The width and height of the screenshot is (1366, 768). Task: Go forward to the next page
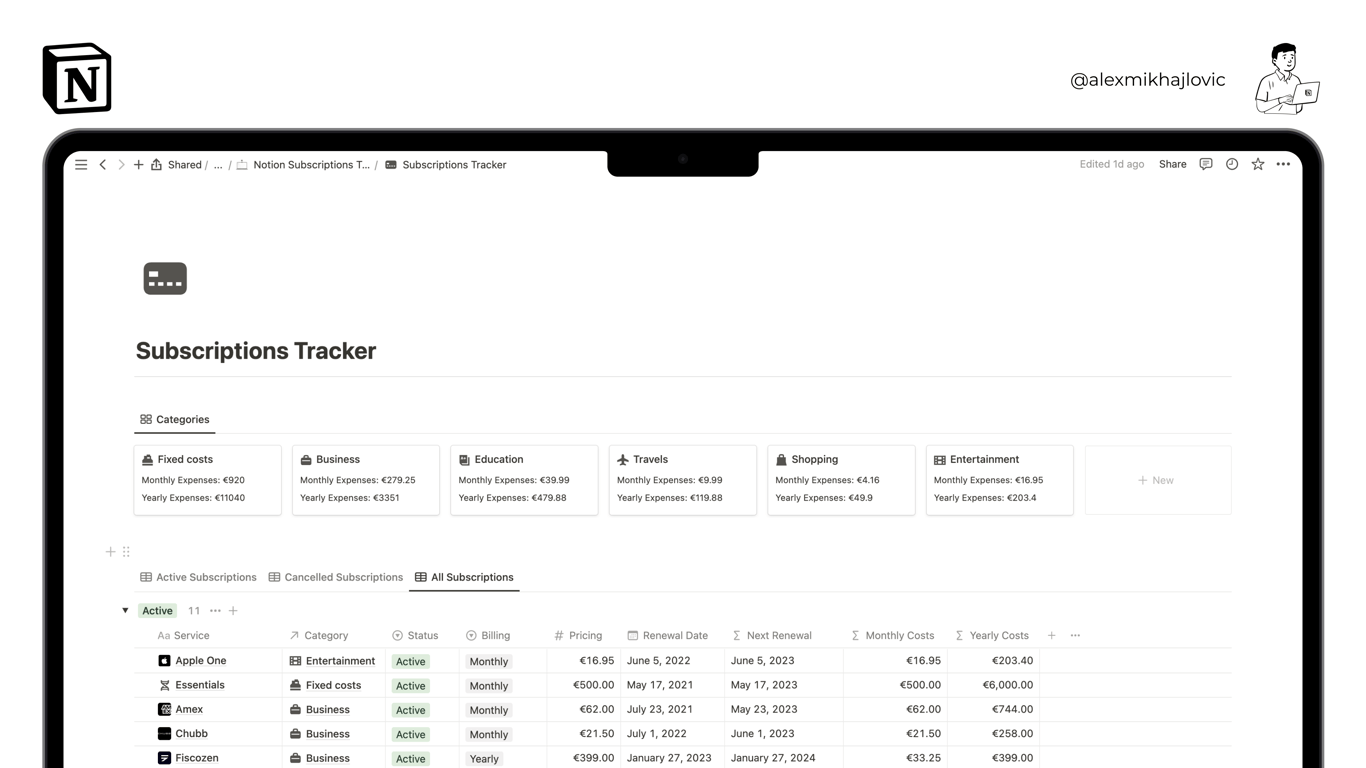click(121, 165)
